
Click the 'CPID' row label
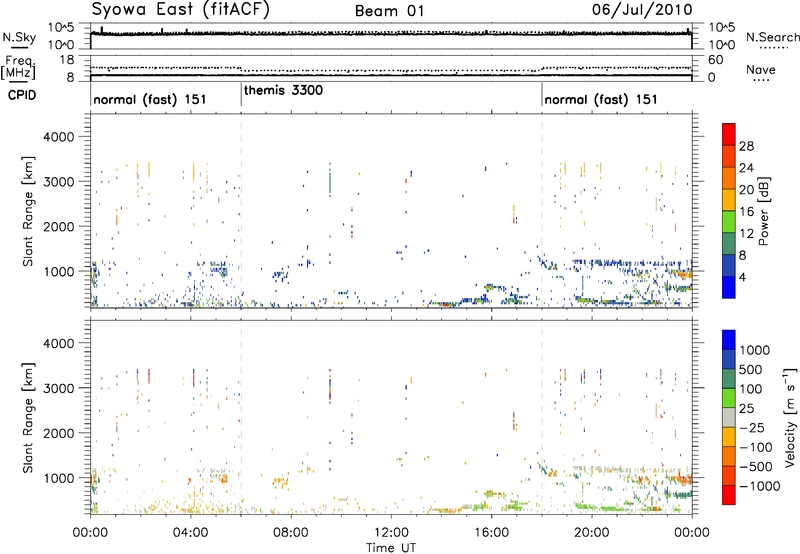coord(22,95)
